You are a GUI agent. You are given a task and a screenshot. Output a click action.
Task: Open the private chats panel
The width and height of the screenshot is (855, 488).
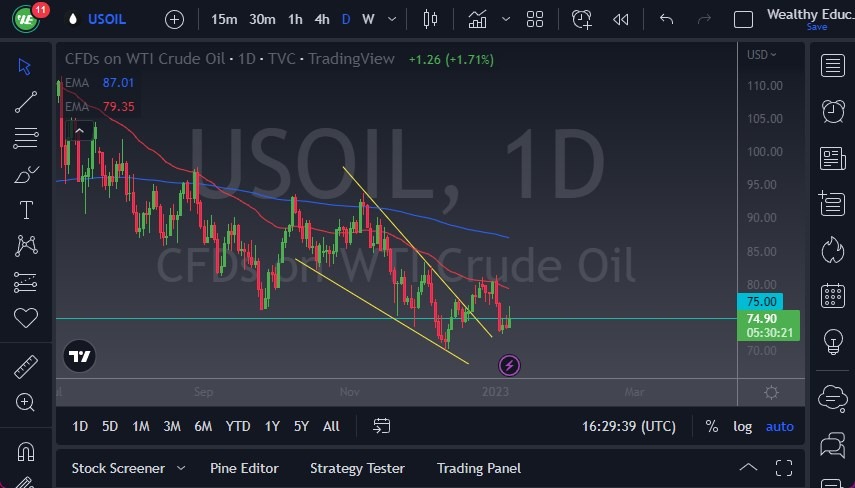(x=833, y=444)
